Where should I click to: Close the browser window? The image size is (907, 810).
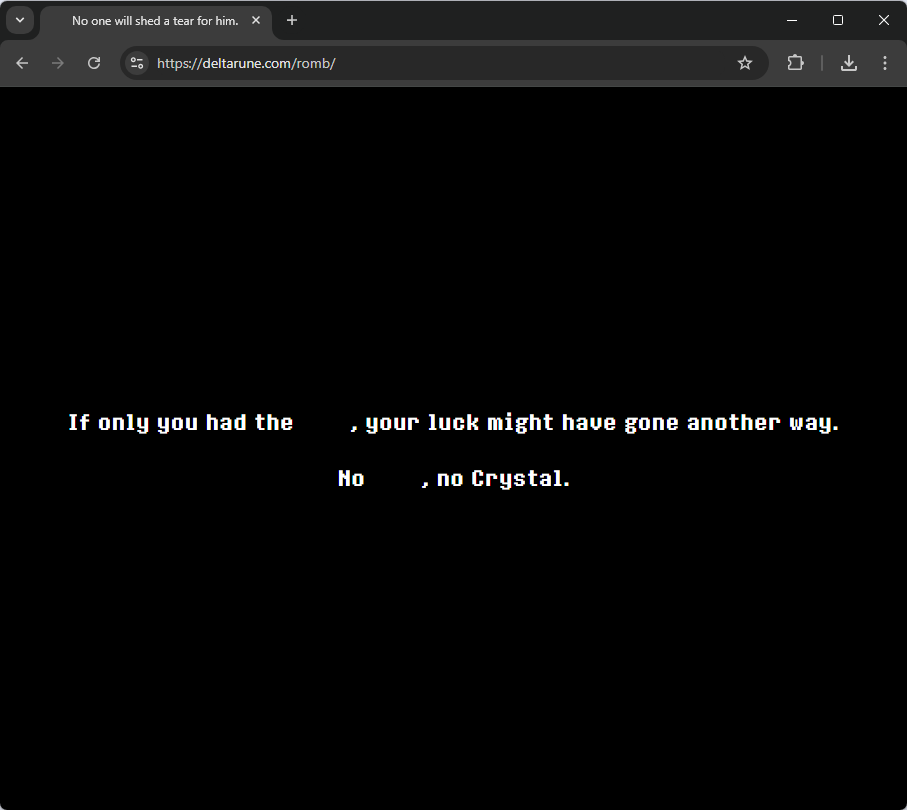(x=883, y=20)
